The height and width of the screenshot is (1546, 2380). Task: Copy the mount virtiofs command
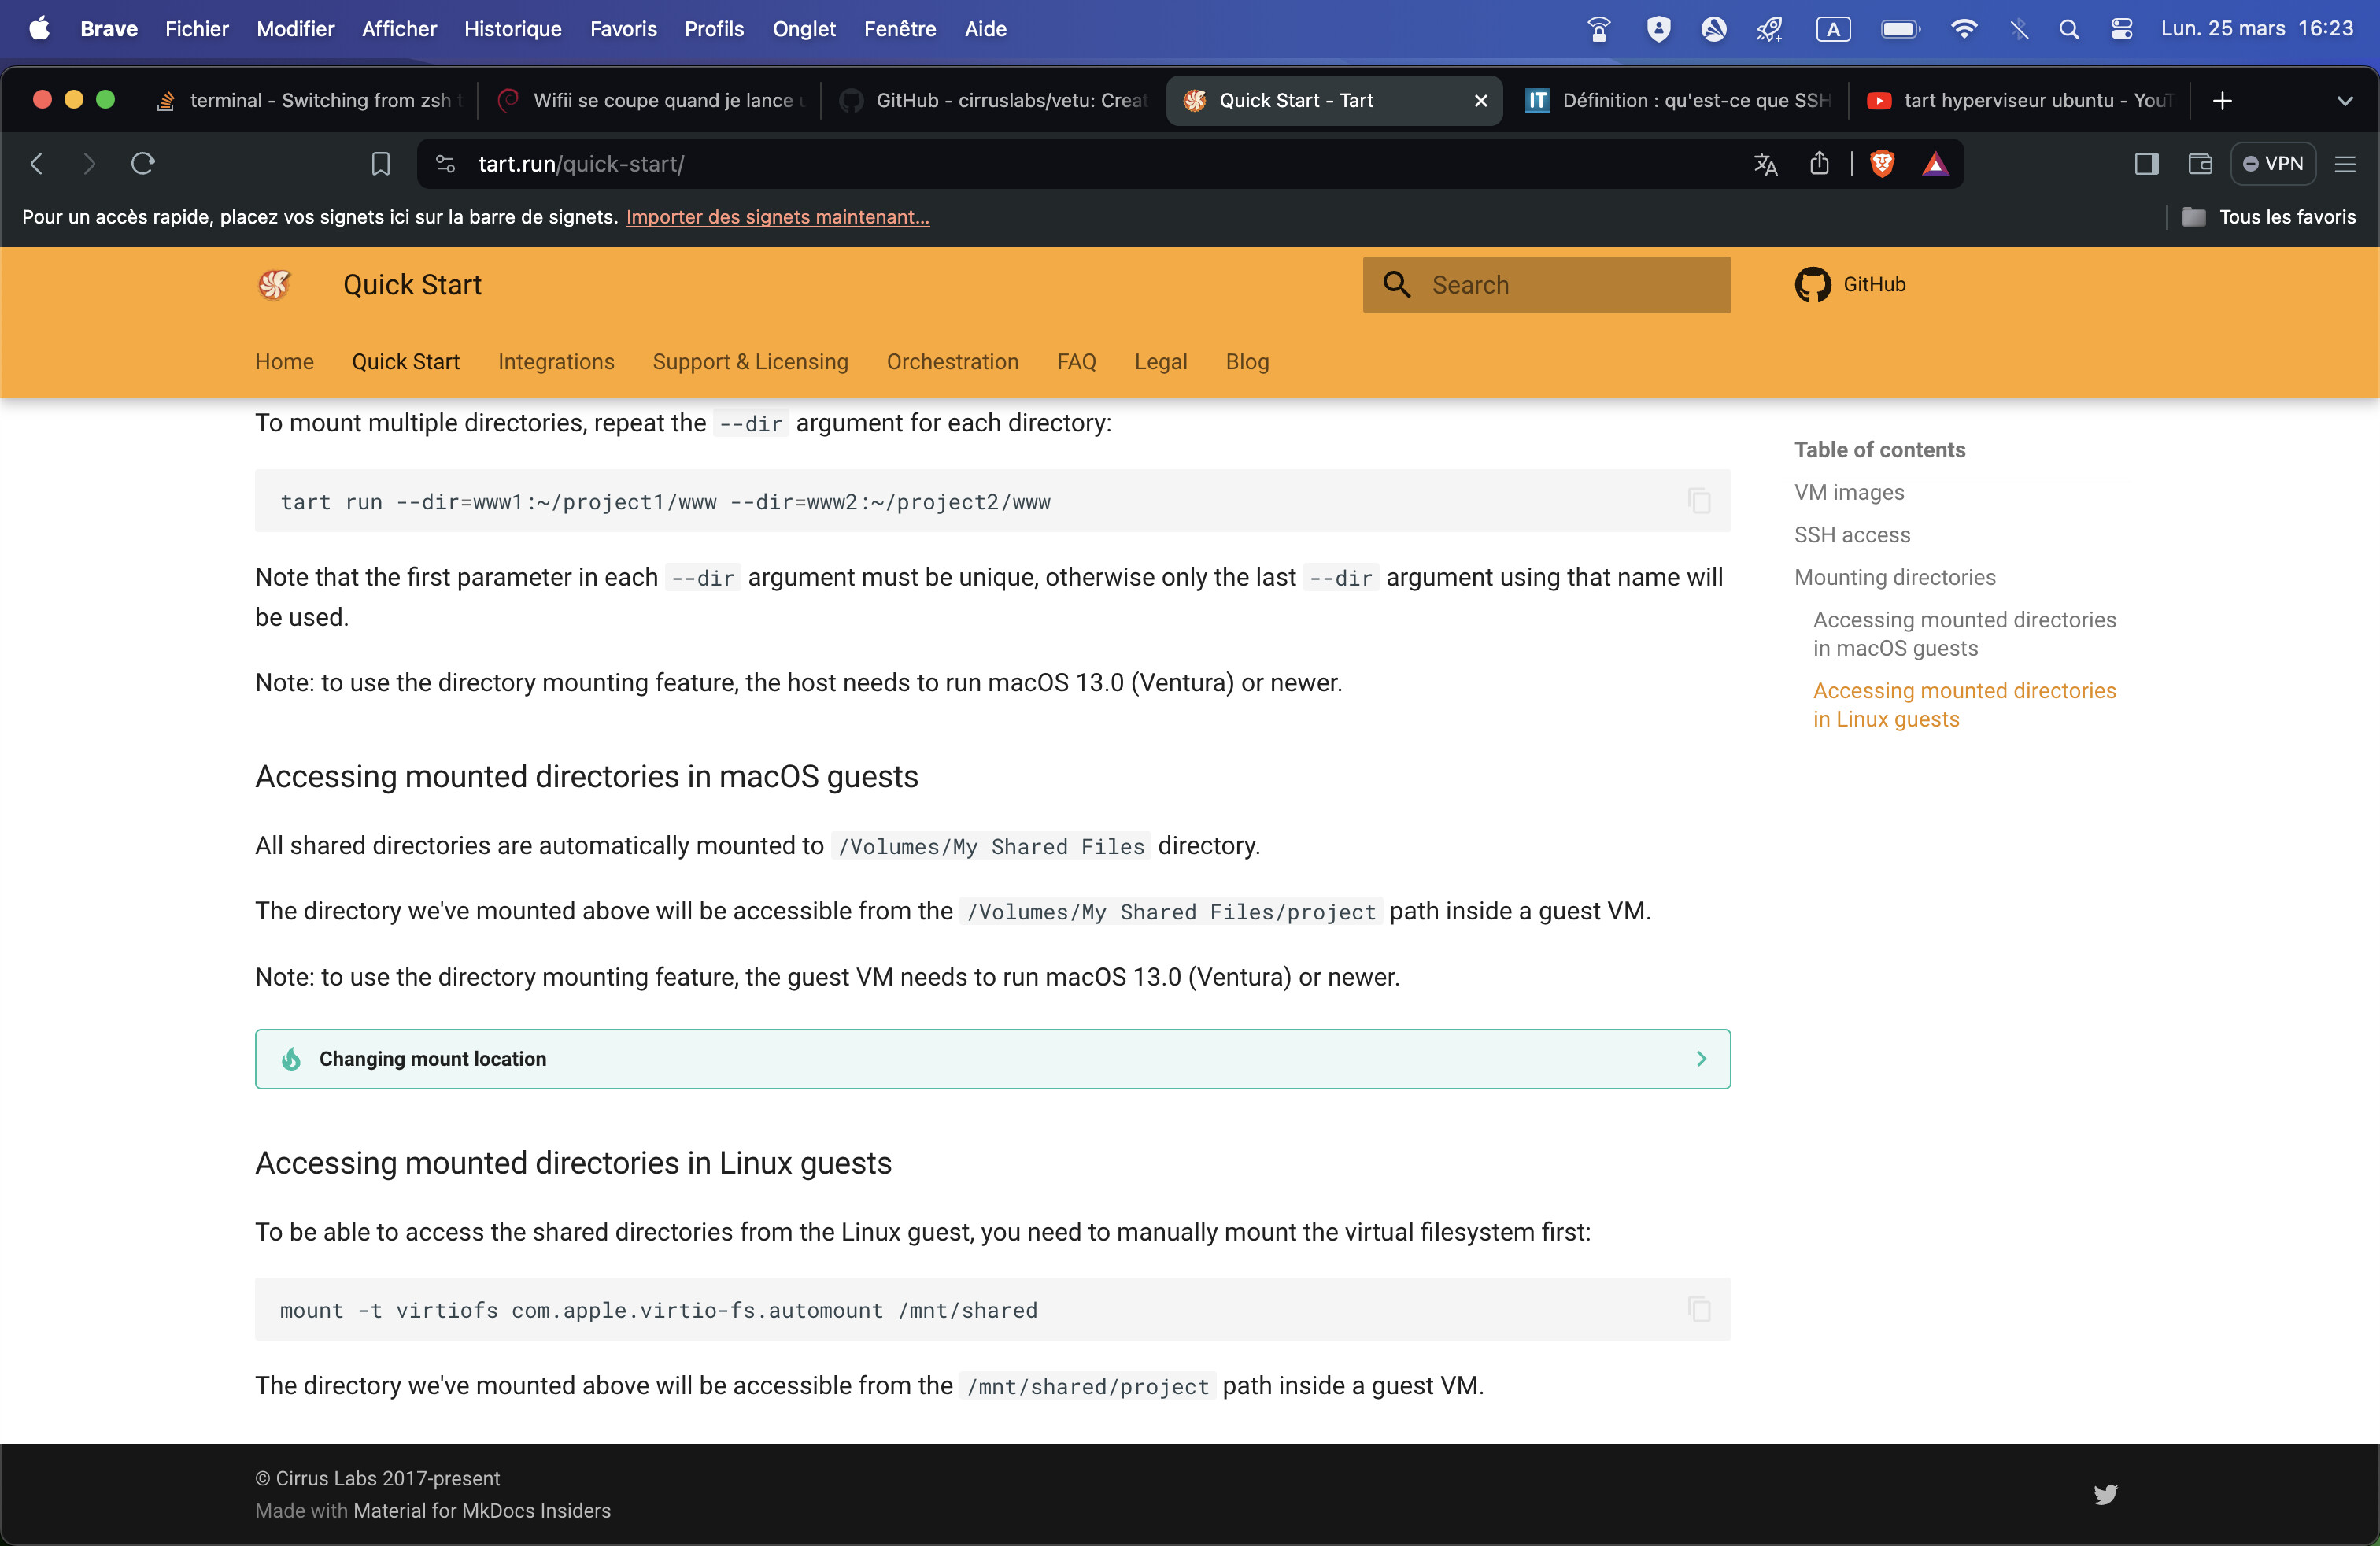coord(1699,1309)
